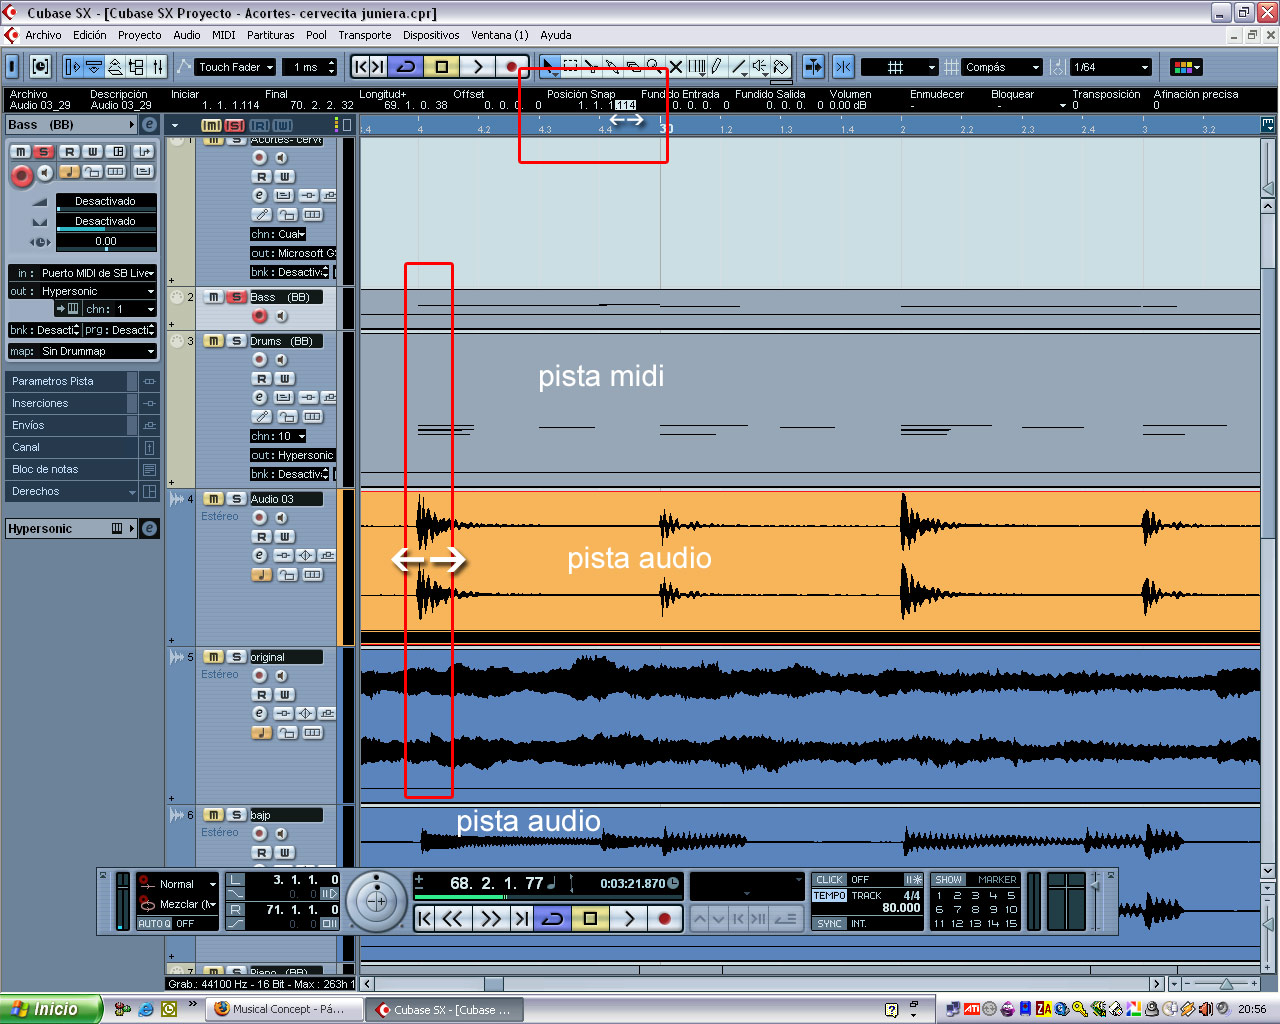Click the Record button in the toolbar
1280x1024 pixels.
tap(511, 67)
